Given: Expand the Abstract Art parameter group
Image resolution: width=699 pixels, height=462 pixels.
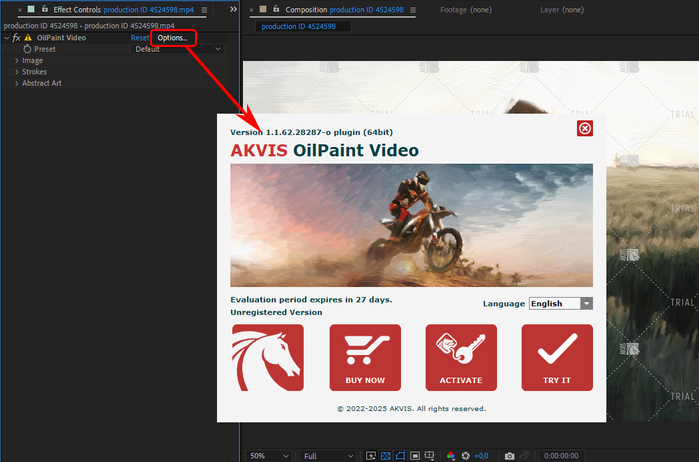Looking at the screenshot, I should tap(16, 83).
